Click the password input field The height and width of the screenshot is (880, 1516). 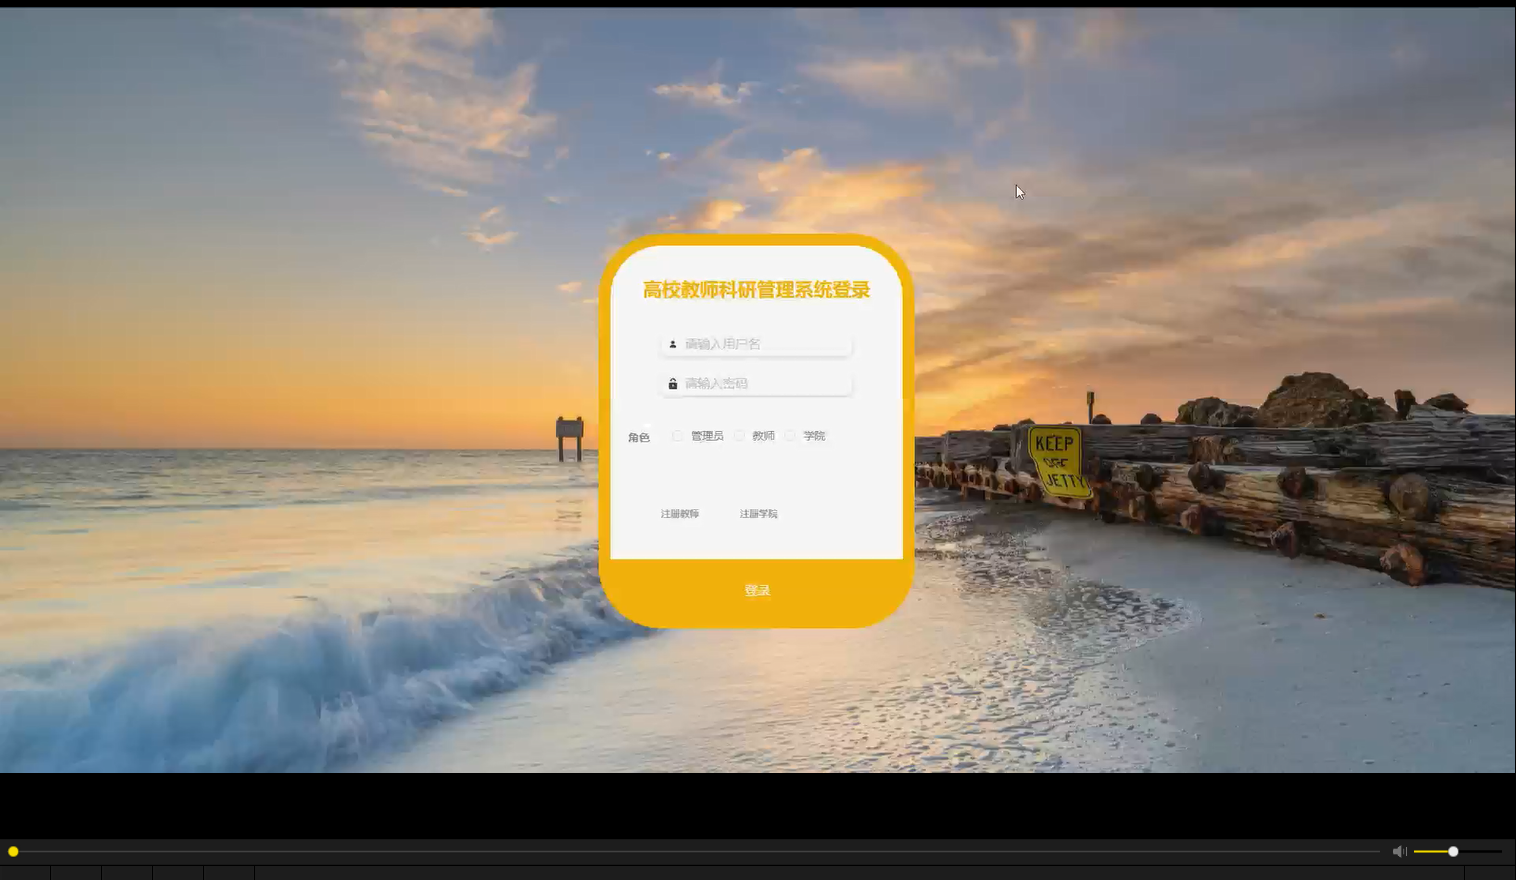(x=756, y=384)
